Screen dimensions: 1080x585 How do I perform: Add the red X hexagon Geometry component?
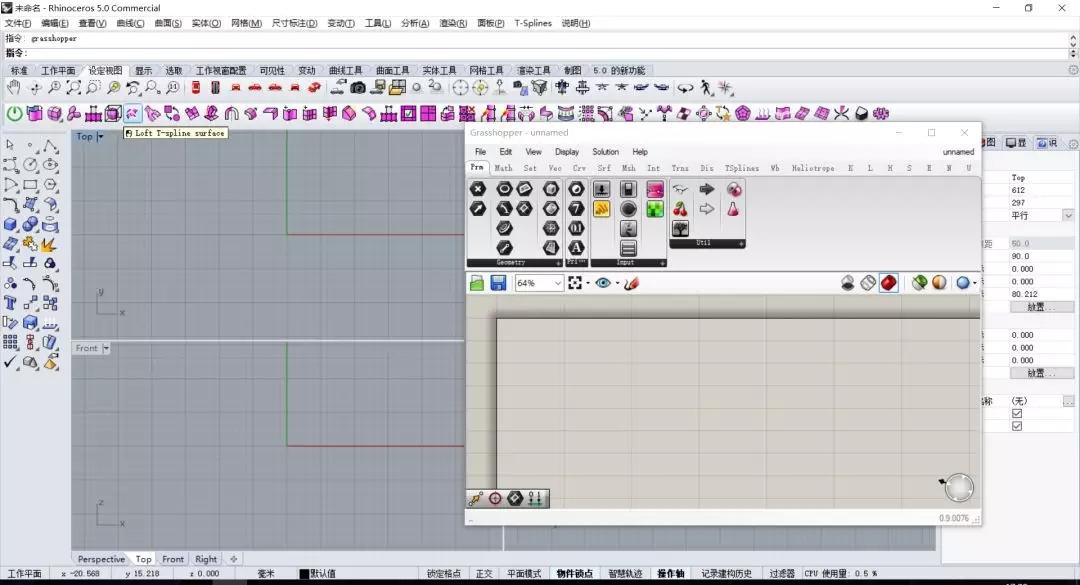pyautogui.click(x=477, y=189)
